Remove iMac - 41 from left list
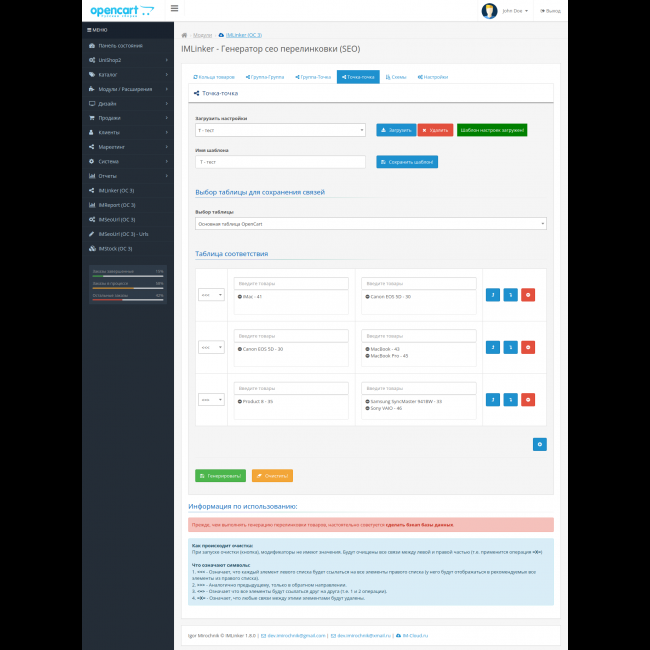 (x=240, y=297)
